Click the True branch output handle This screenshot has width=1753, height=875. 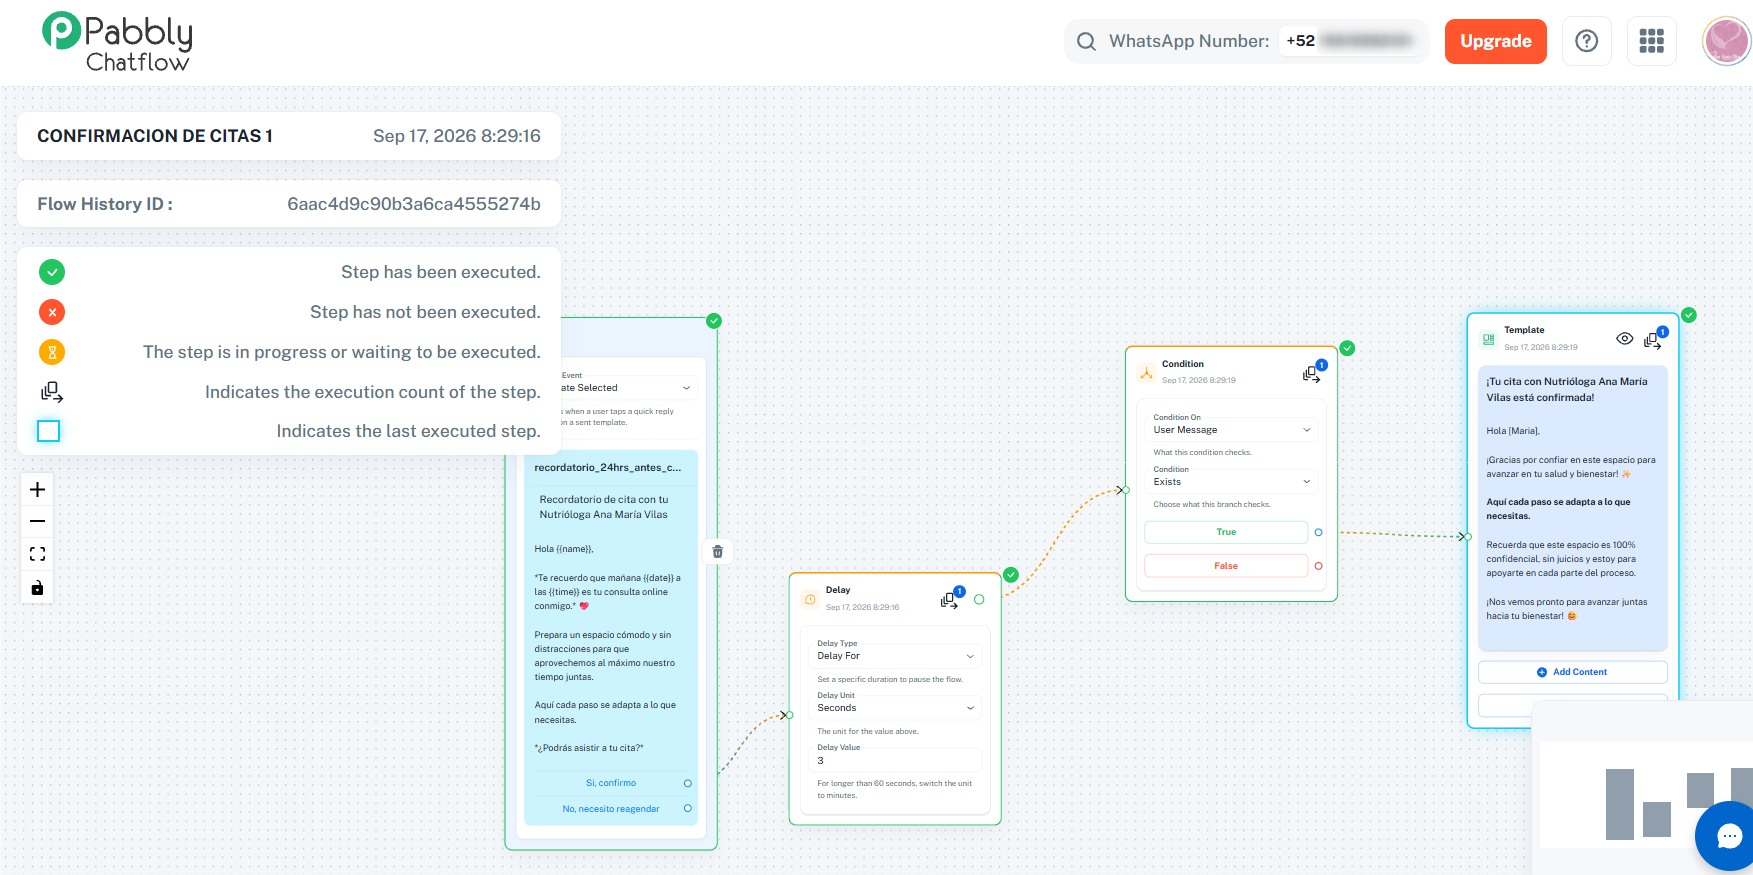point(1318,532)
